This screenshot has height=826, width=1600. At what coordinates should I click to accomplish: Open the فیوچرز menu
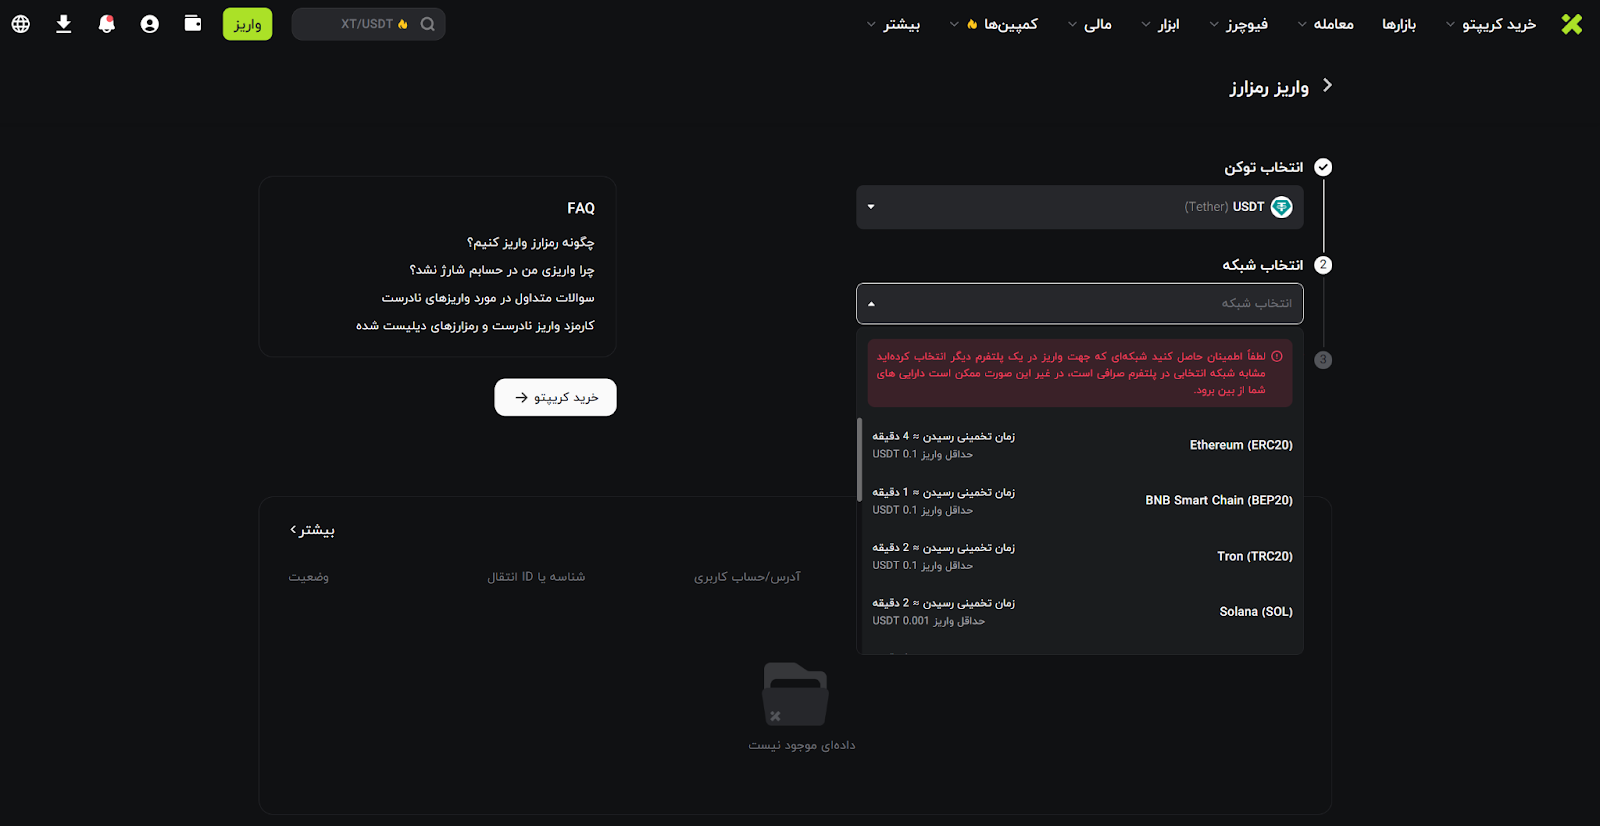click(x=1239, y=24)
